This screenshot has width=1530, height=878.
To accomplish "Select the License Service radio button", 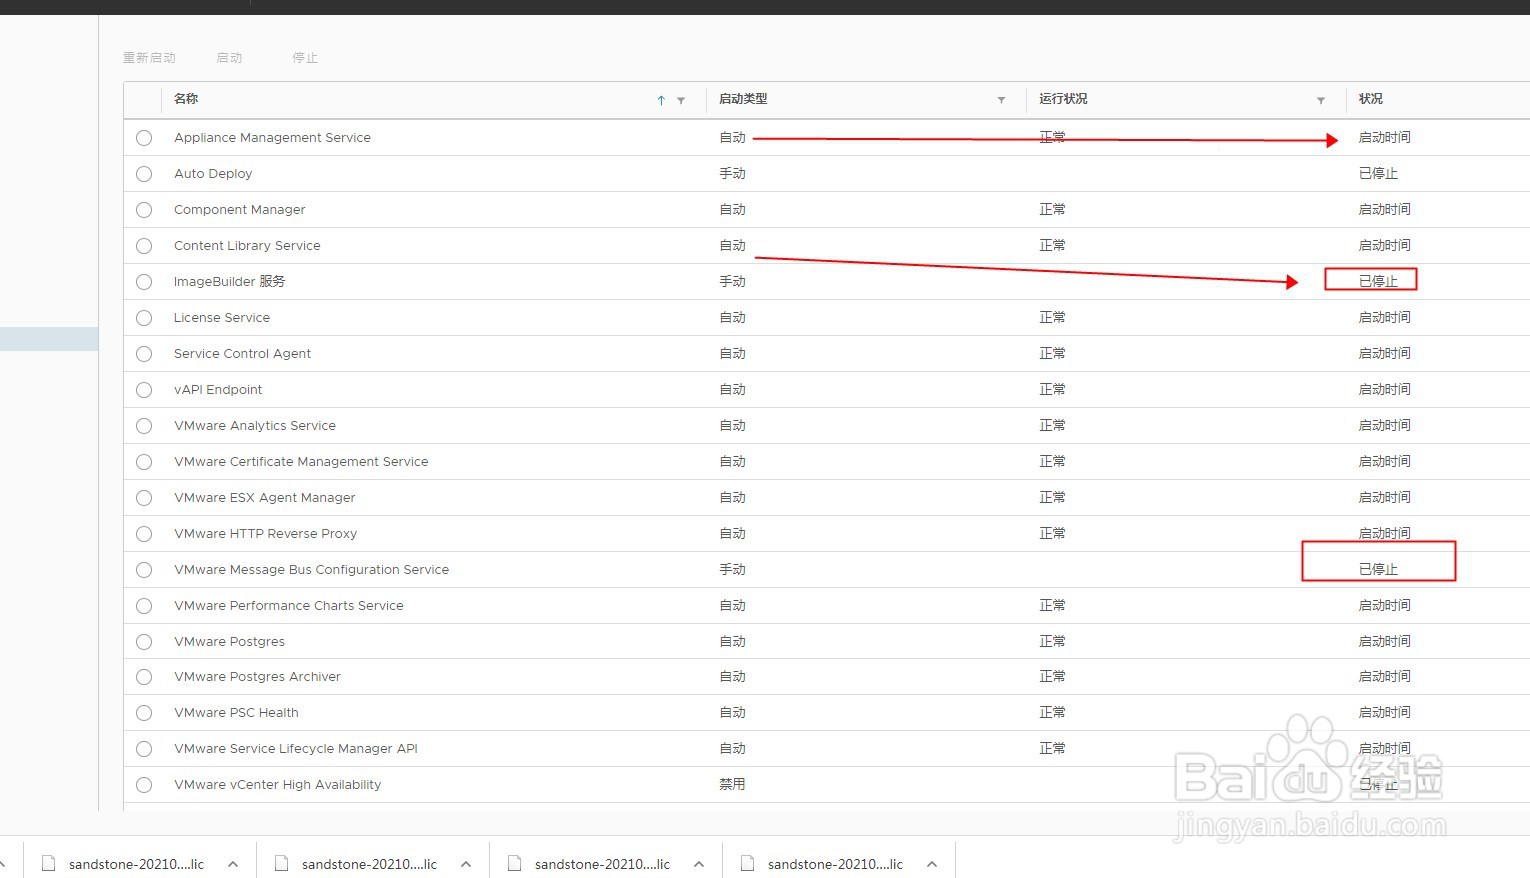I will (144, 318).
